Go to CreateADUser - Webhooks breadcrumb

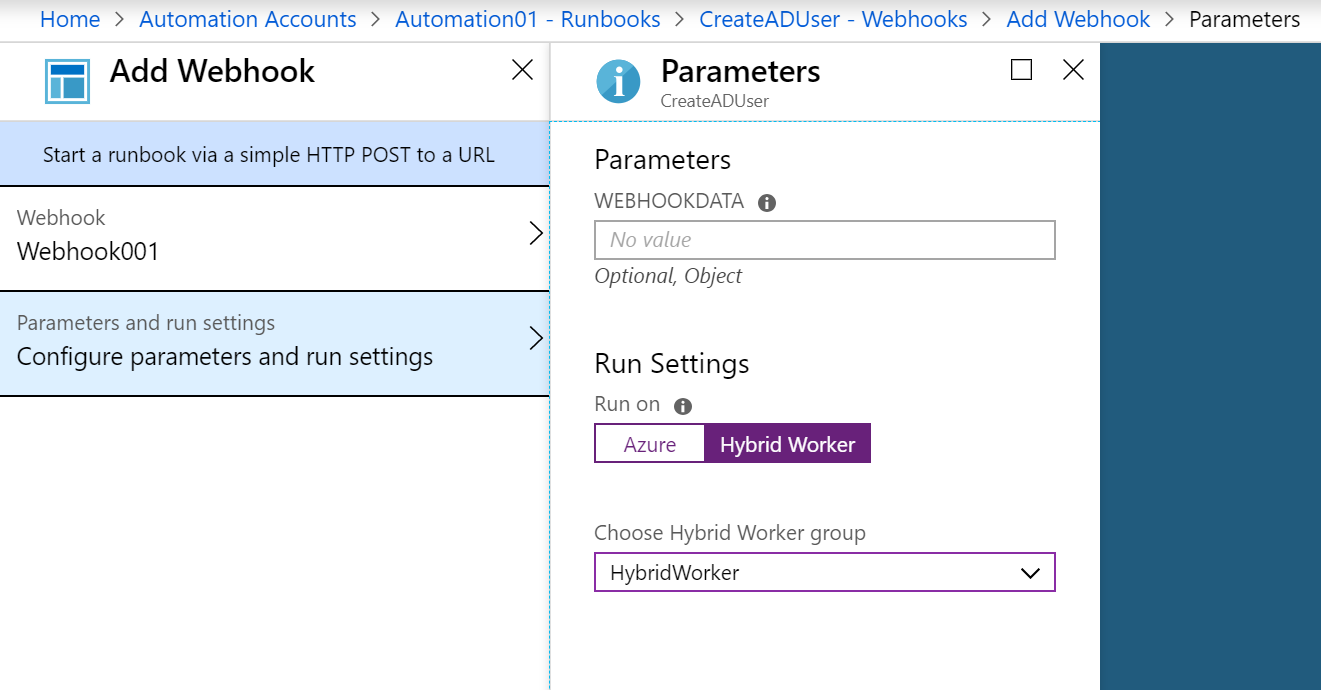(x=833, y=19)
